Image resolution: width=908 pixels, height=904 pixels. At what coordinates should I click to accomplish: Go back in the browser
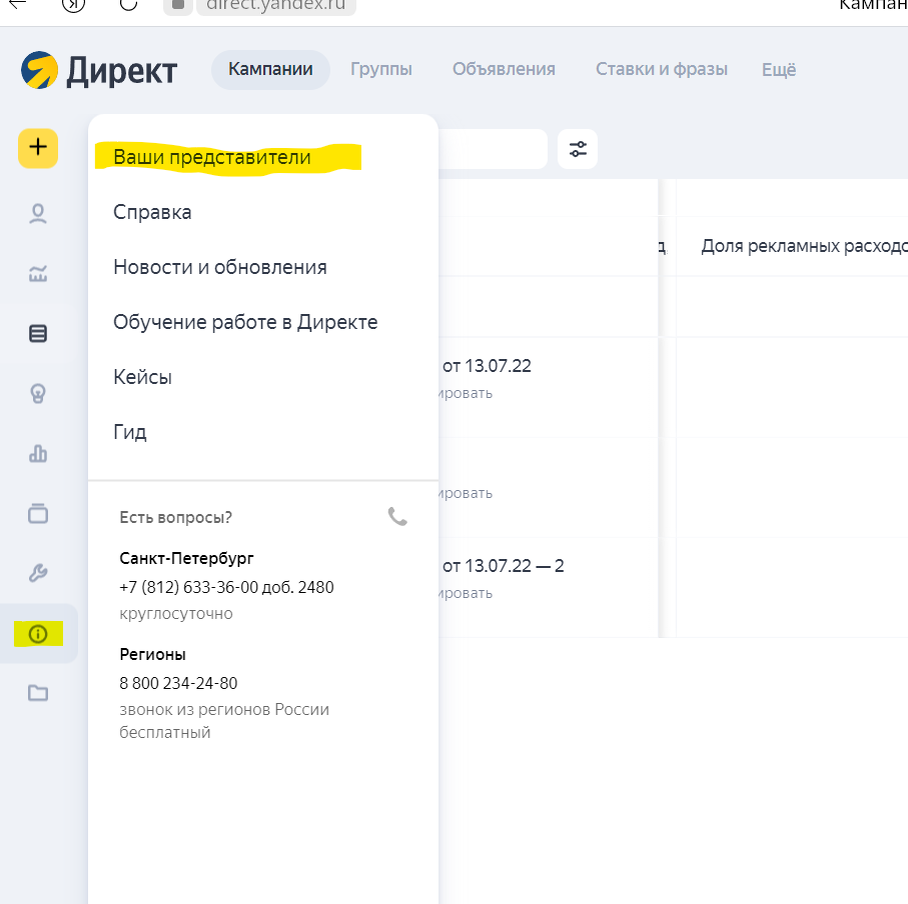(18, 5)
